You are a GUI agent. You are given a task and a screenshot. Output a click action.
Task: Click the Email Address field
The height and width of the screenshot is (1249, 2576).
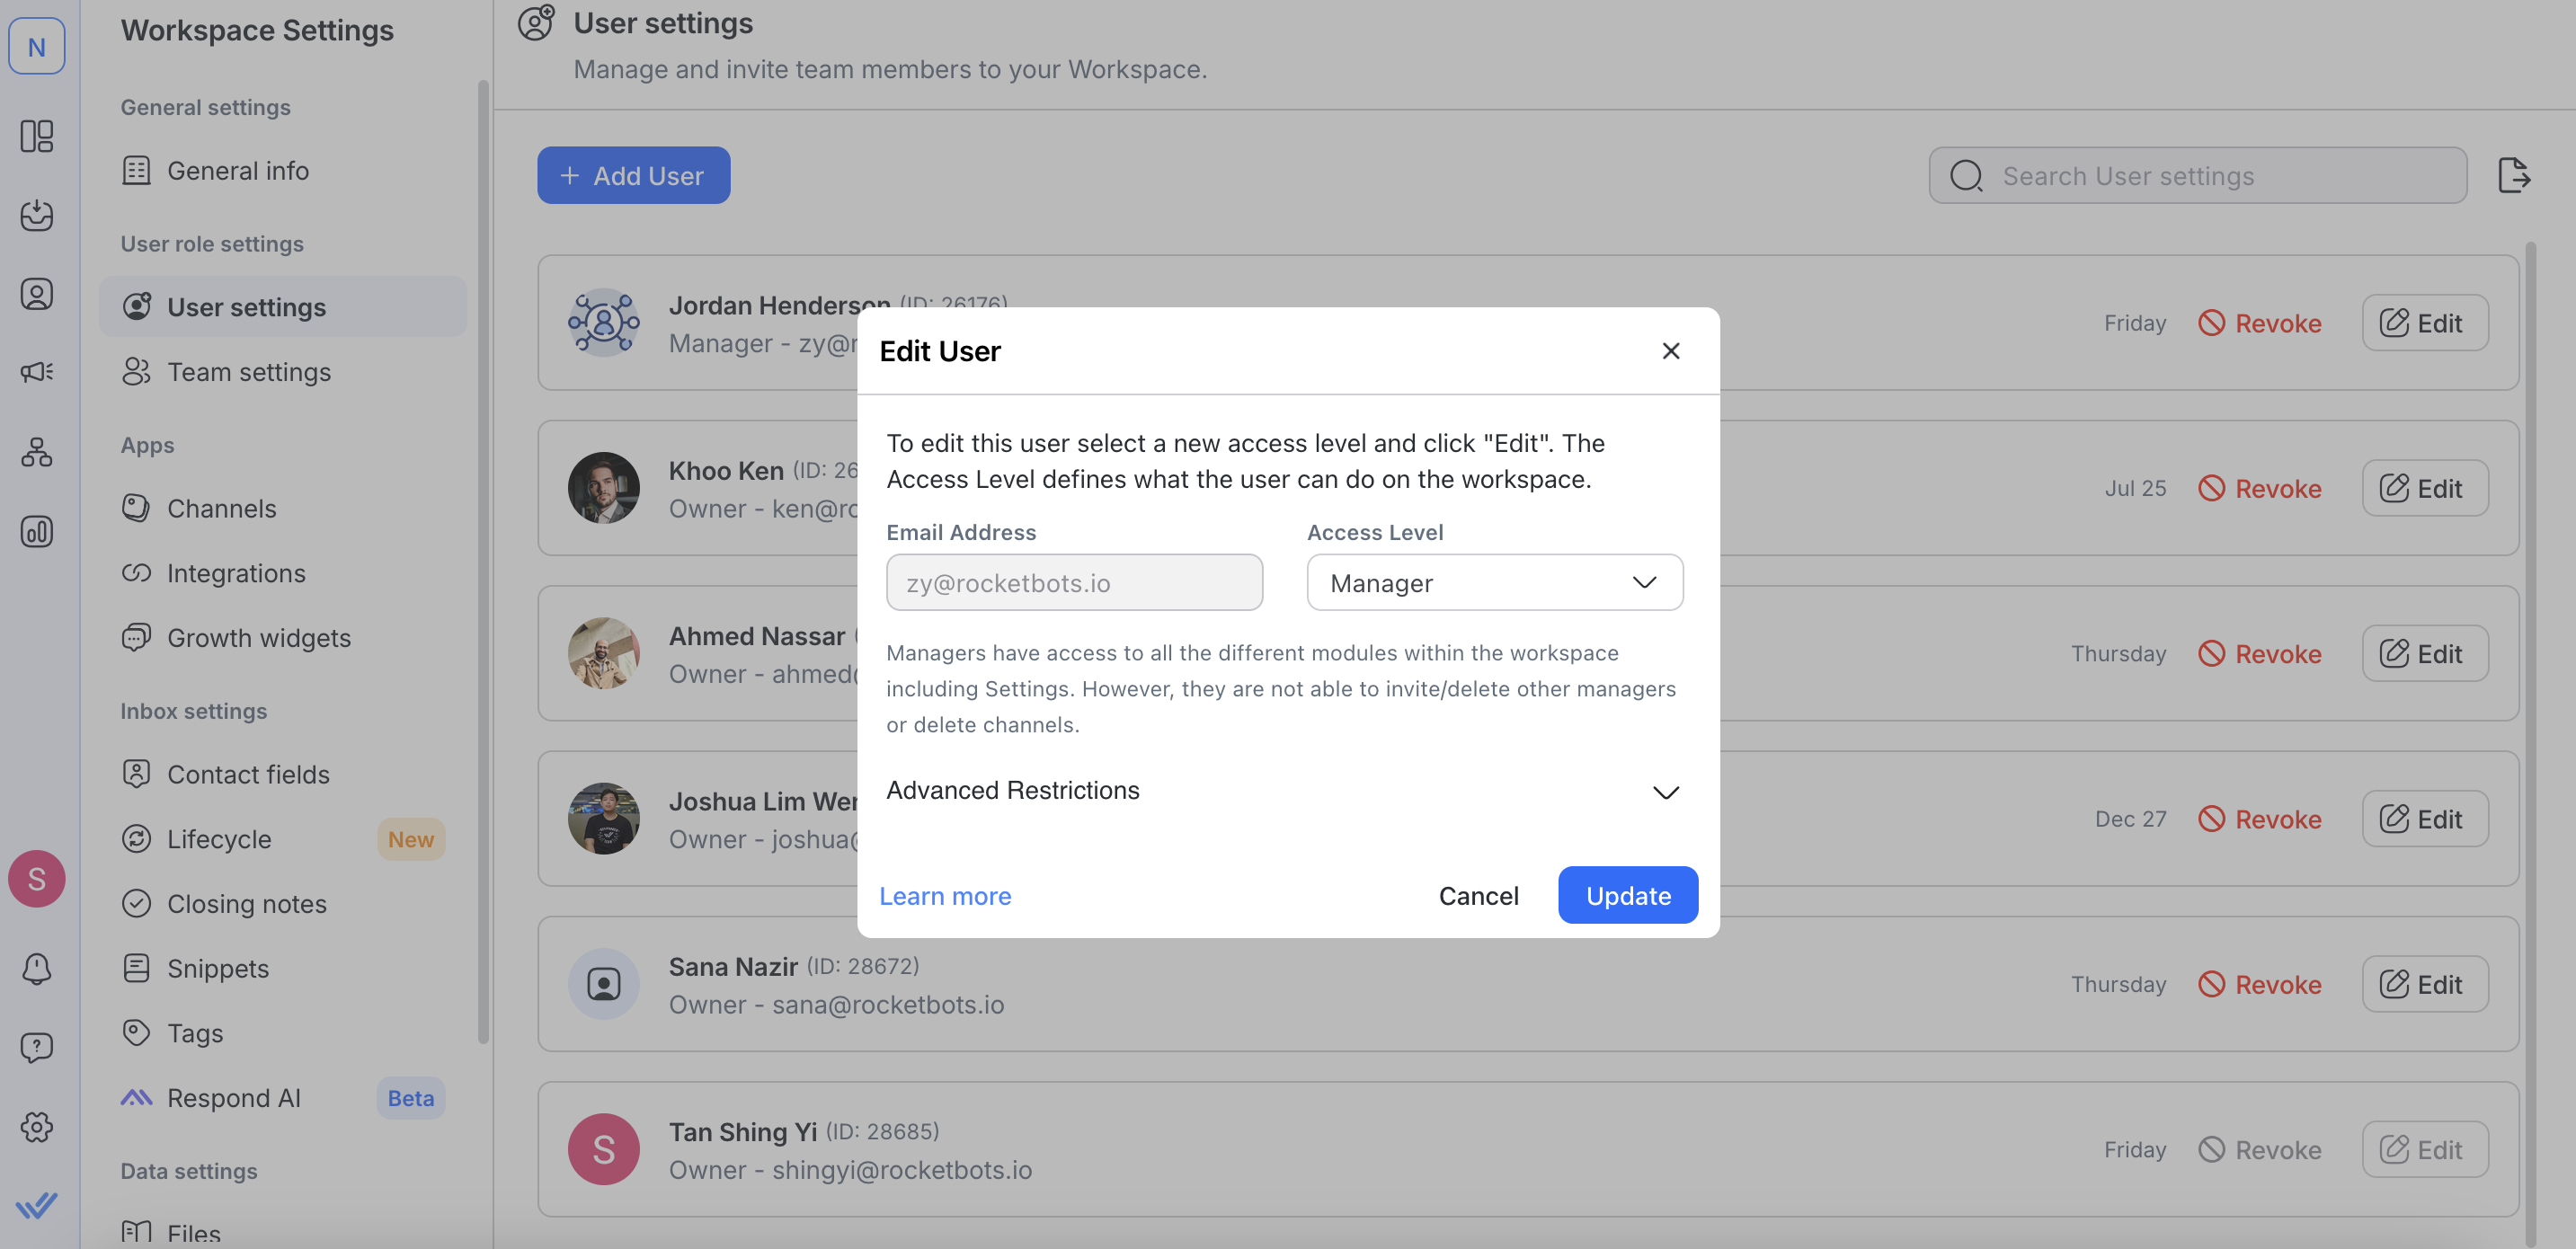click(1074, 582)
